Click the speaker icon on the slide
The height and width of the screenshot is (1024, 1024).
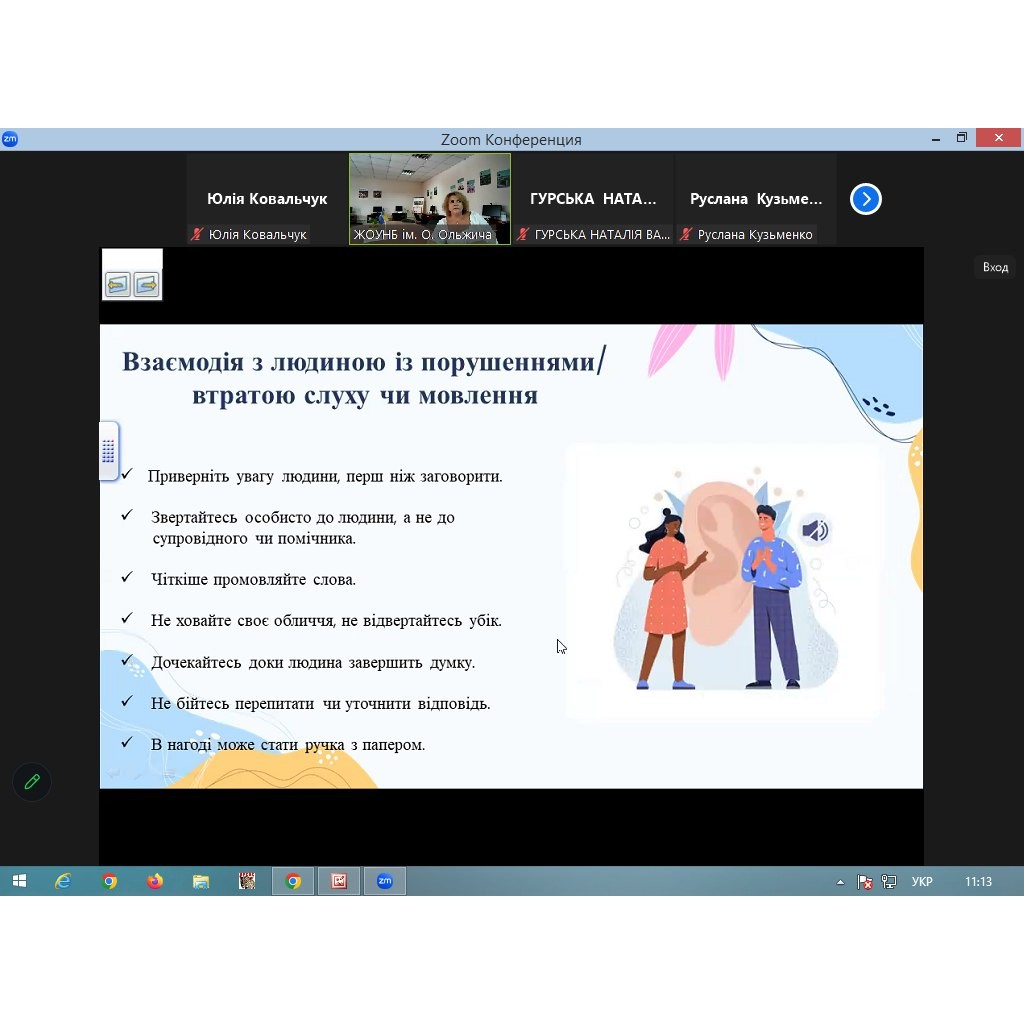coord(815,531)
